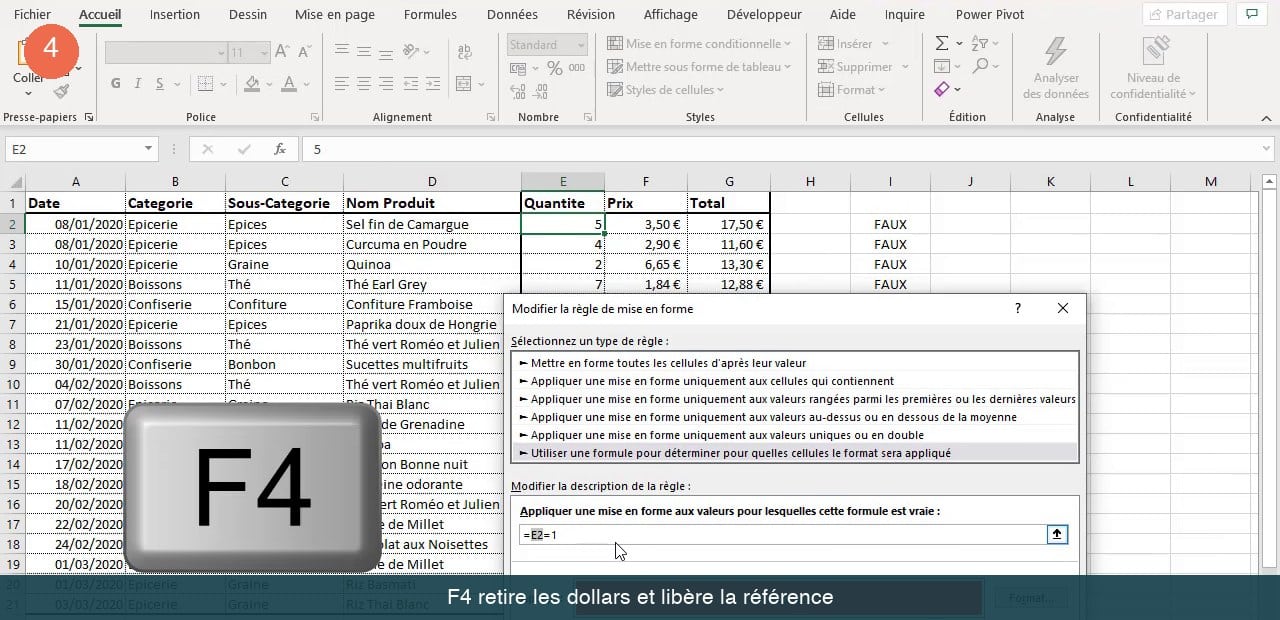Align text to top
Viewport: 1280px width, 620px height.
tap(342, 50)
